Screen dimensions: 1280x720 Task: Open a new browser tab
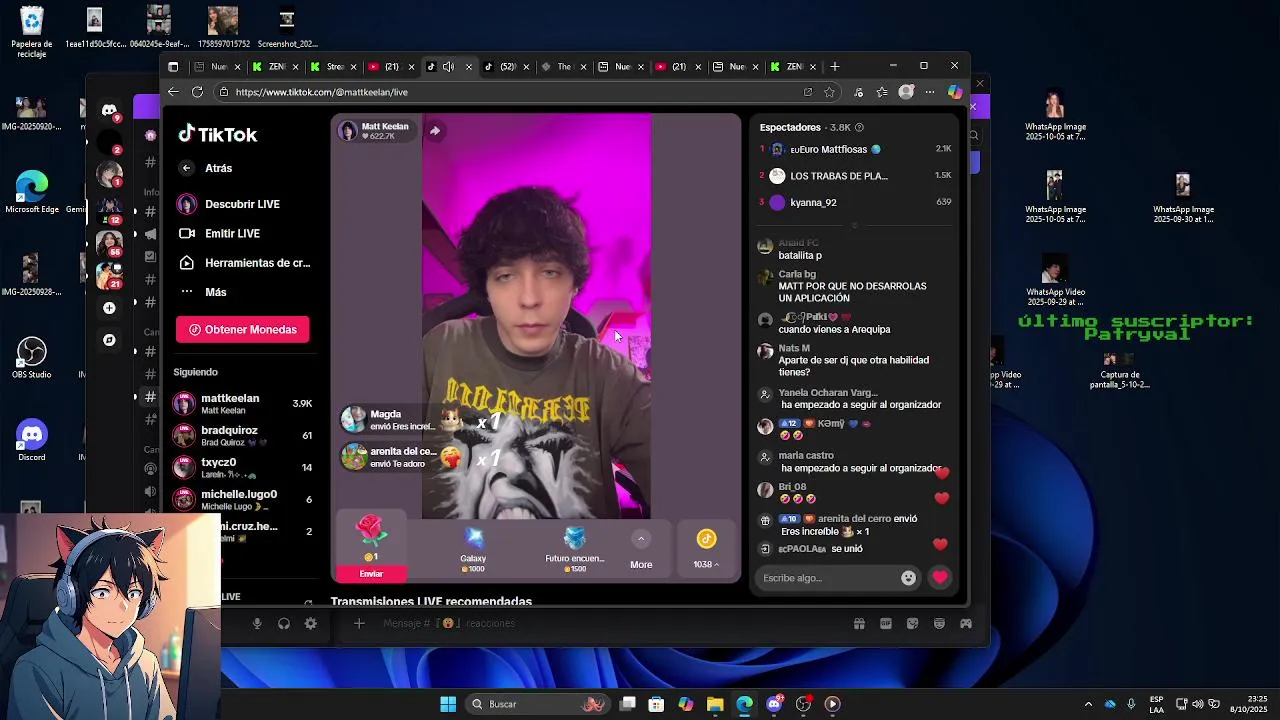834,67
